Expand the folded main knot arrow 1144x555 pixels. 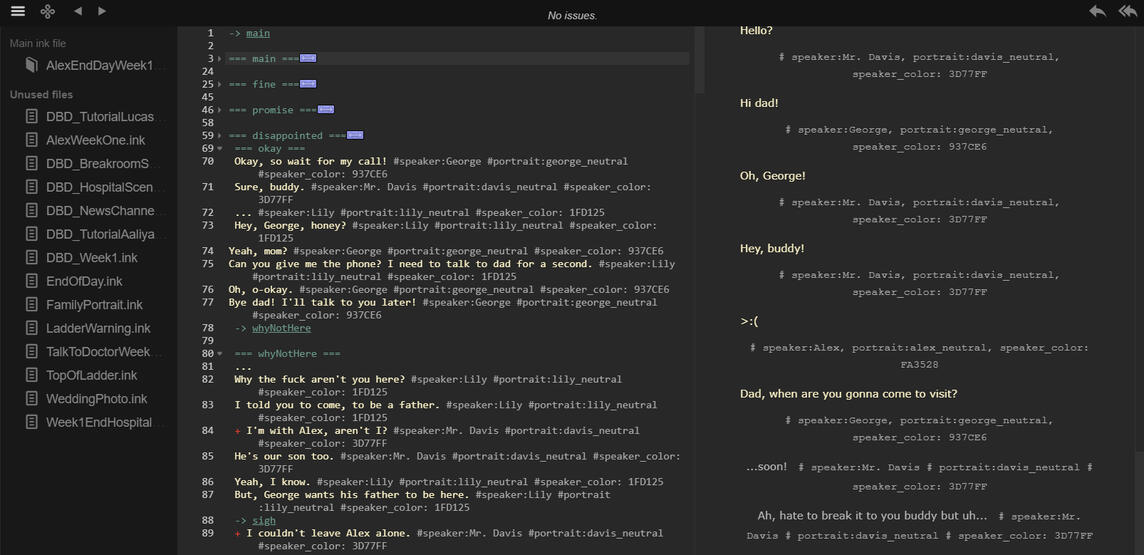point(220,58)
